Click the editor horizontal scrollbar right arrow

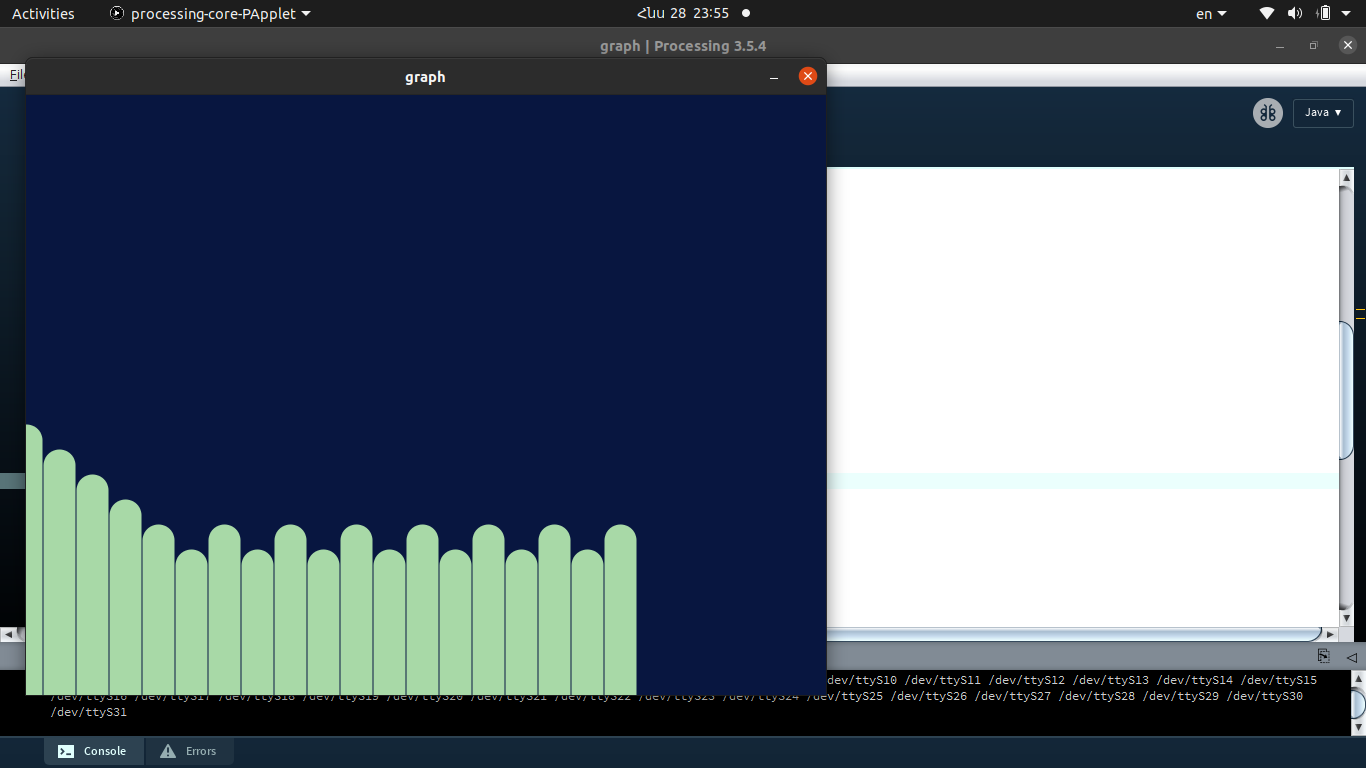(1330, 634)
